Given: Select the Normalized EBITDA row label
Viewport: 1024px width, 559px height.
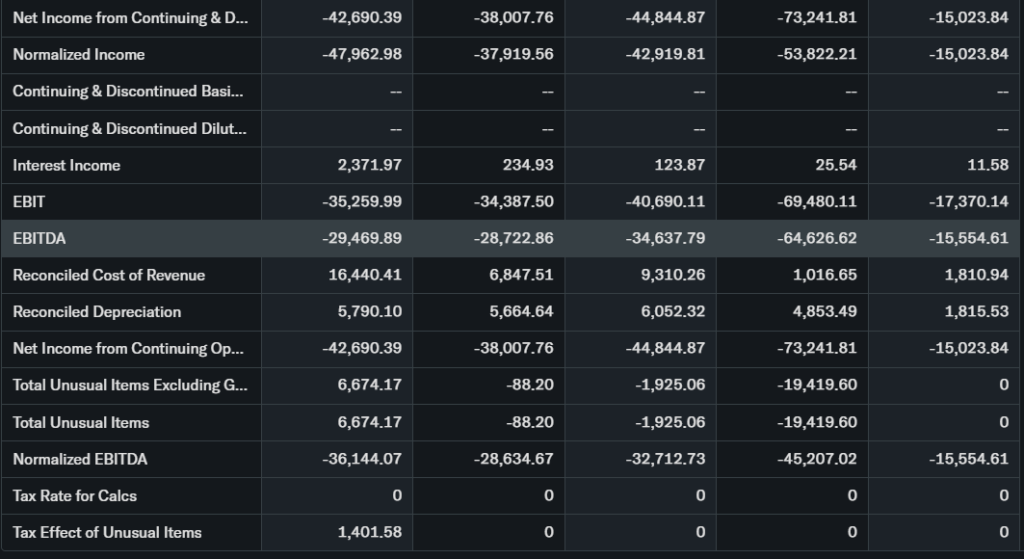Looking at the screenshot, I should pyautogui.click(x=80, y=460).
